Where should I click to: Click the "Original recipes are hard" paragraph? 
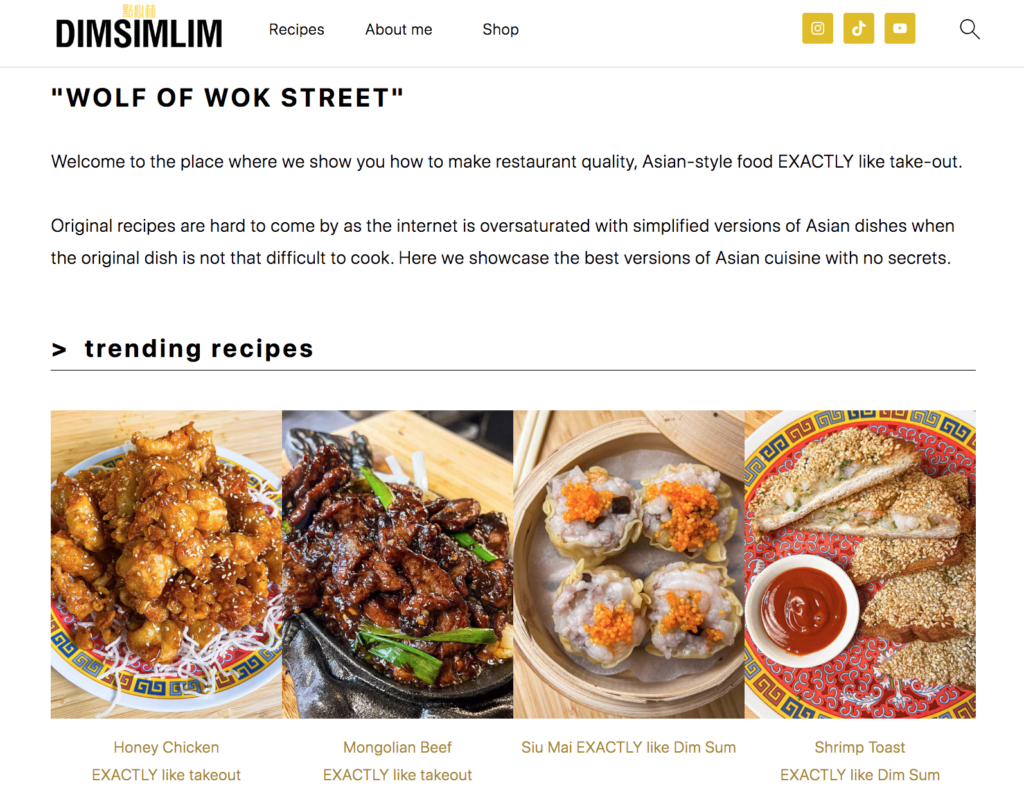[x=502, y=242]
